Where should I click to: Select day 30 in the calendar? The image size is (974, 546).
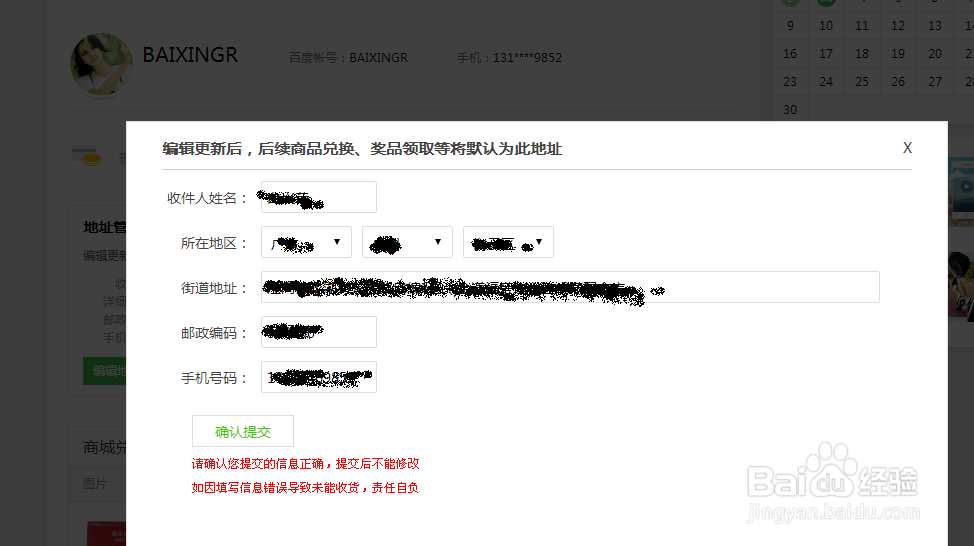(x=790, y=109)
